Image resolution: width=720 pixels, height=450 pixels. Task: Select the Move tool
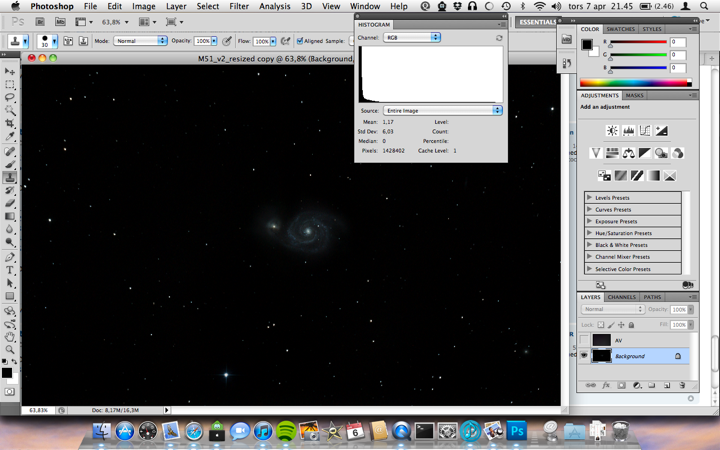pyautogui.click(x=10, y=71)
